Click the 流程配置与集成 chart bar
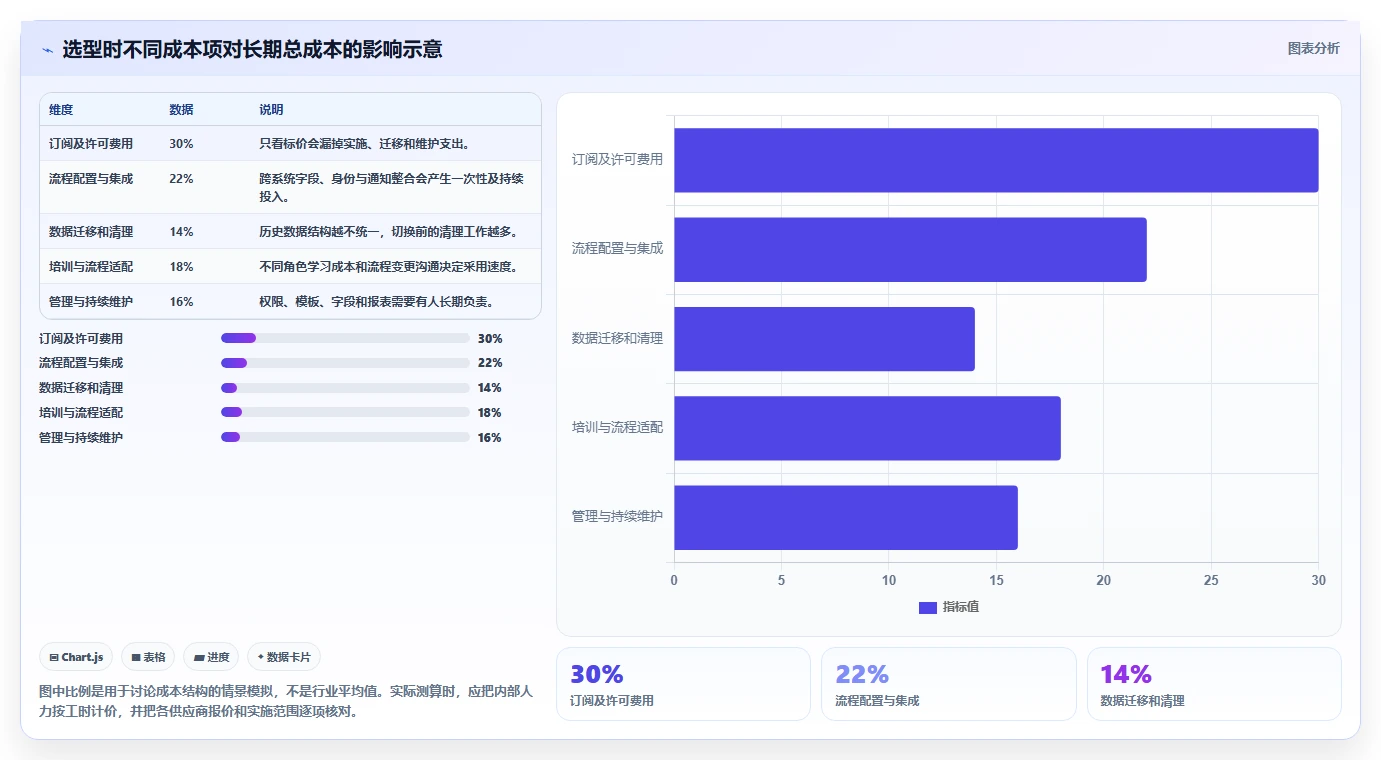This screenshot has height=760, width=1381. (x=910, y=249)
